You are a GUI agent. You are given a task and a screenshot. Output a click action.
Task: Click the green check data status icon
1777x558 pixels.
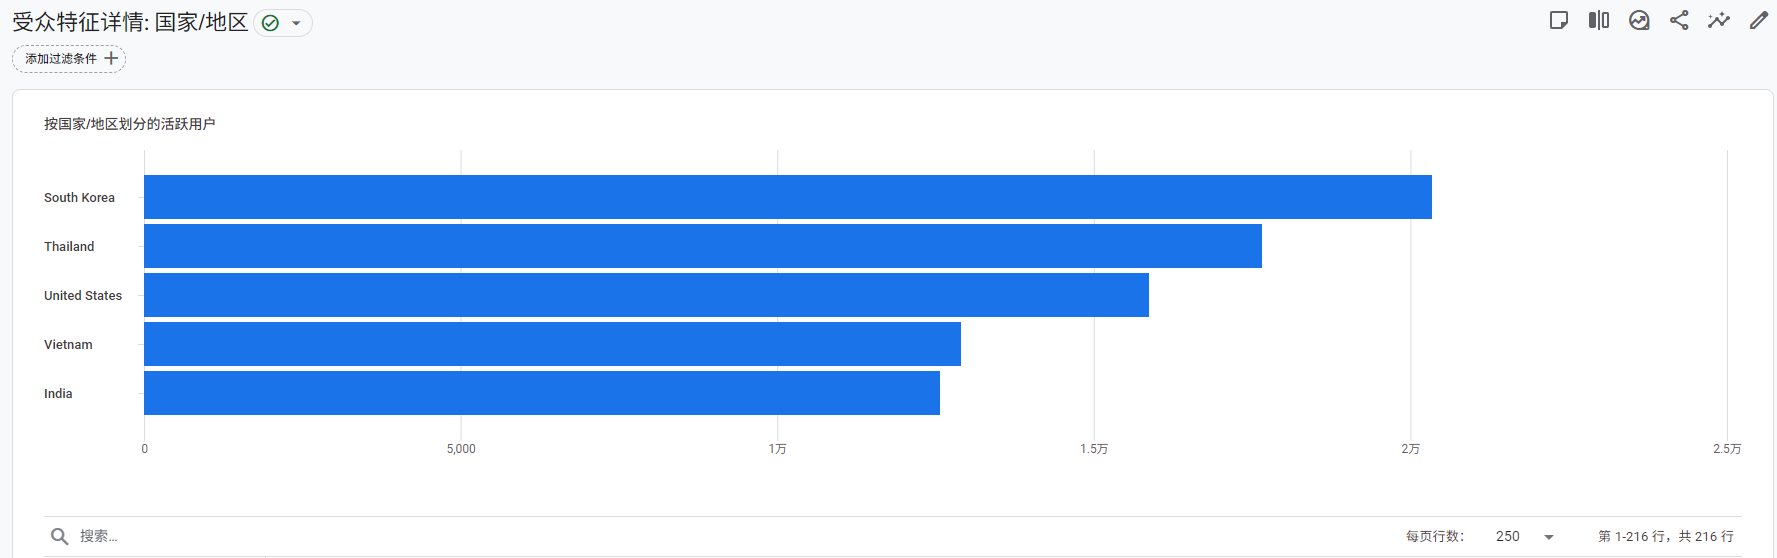(x=270, y=23)
